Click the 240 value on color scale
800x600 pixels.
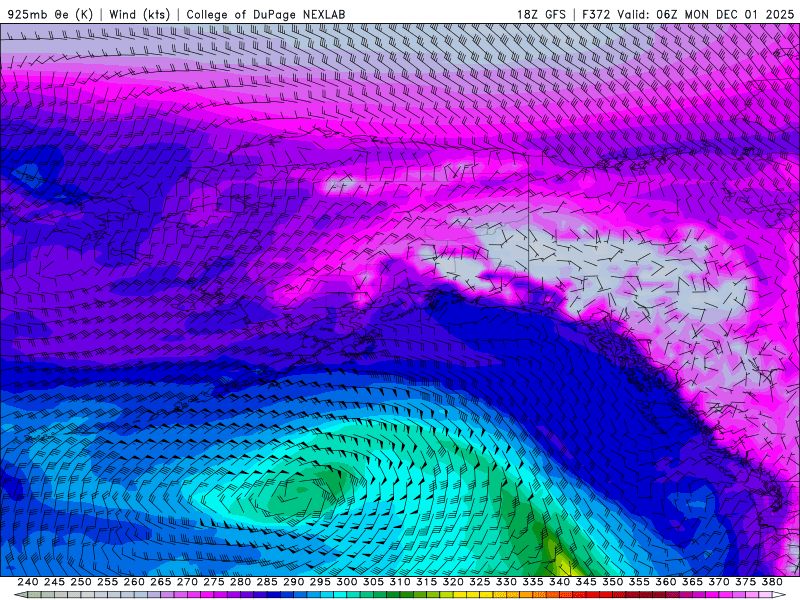(28, 582)
